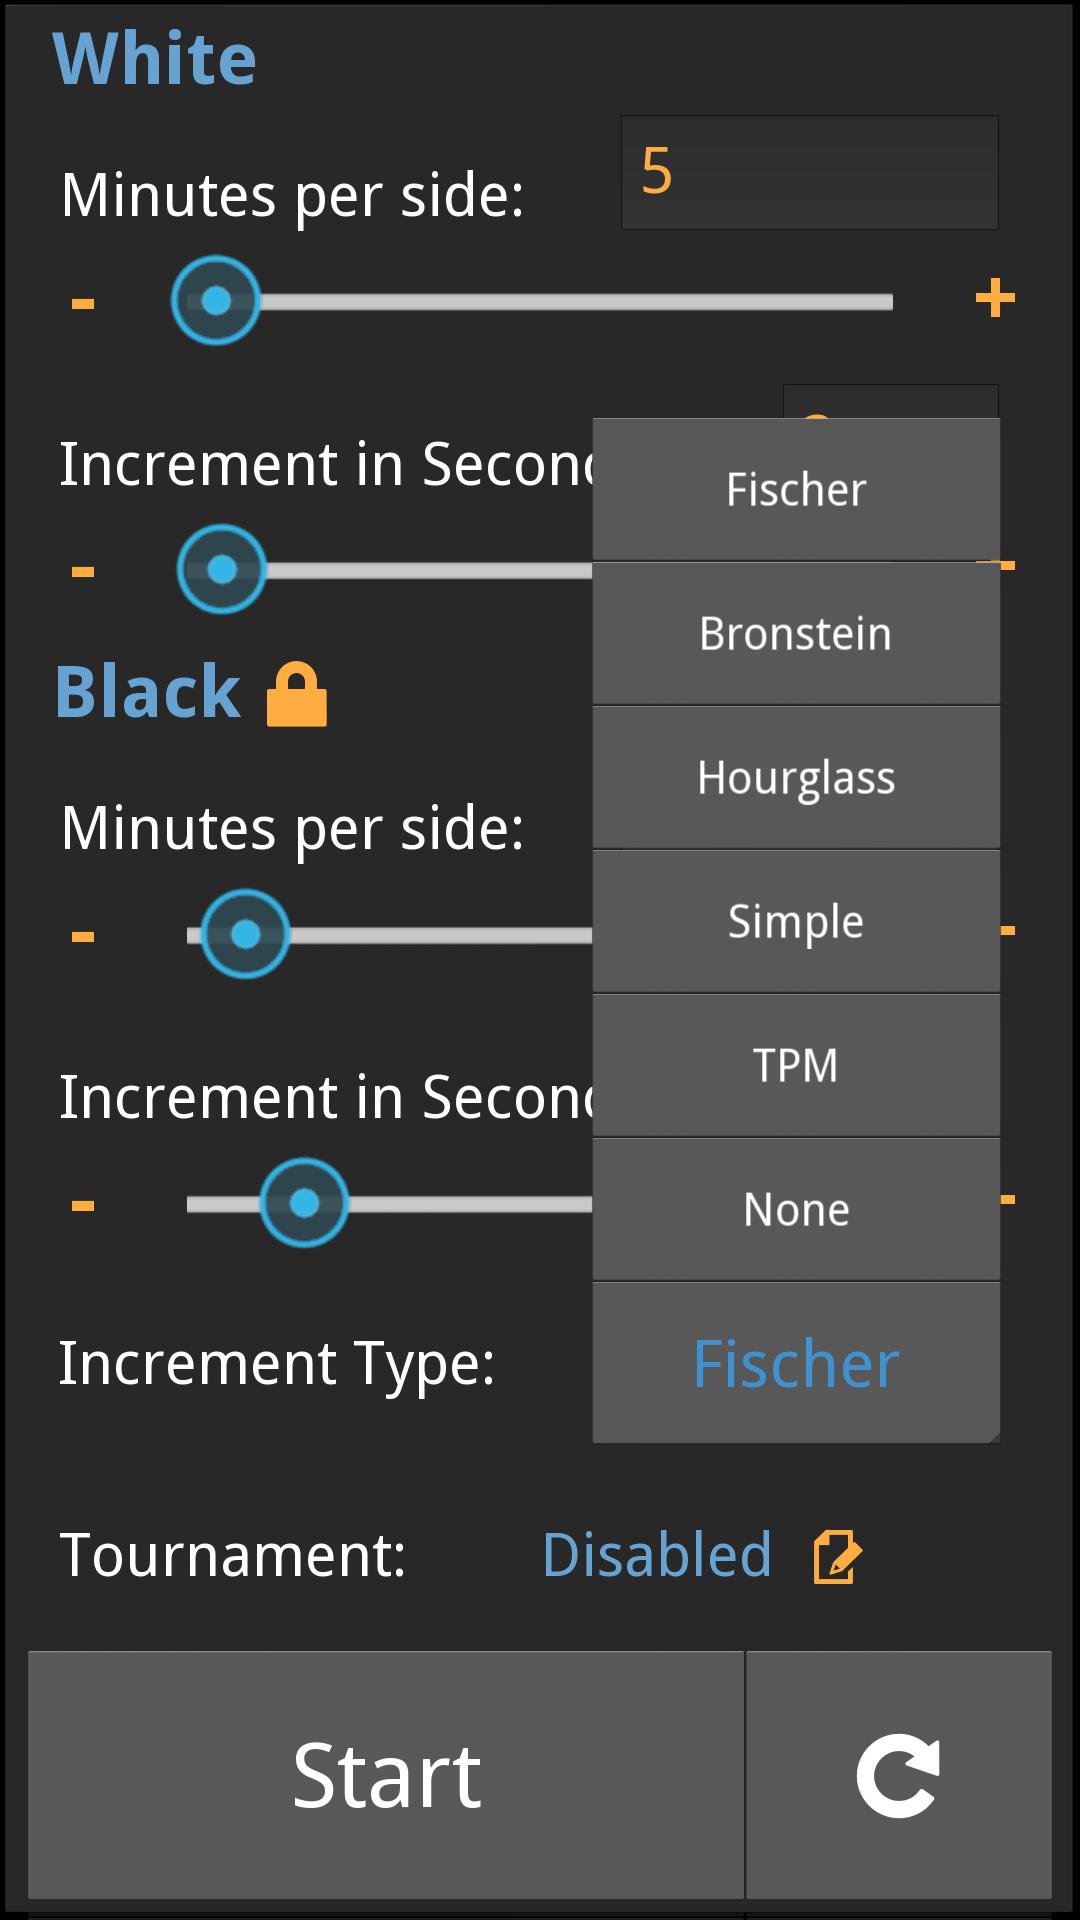Screen dimensions: 1080x1920
Task: Click minus for White increment seconds
Action: point(83,571)
